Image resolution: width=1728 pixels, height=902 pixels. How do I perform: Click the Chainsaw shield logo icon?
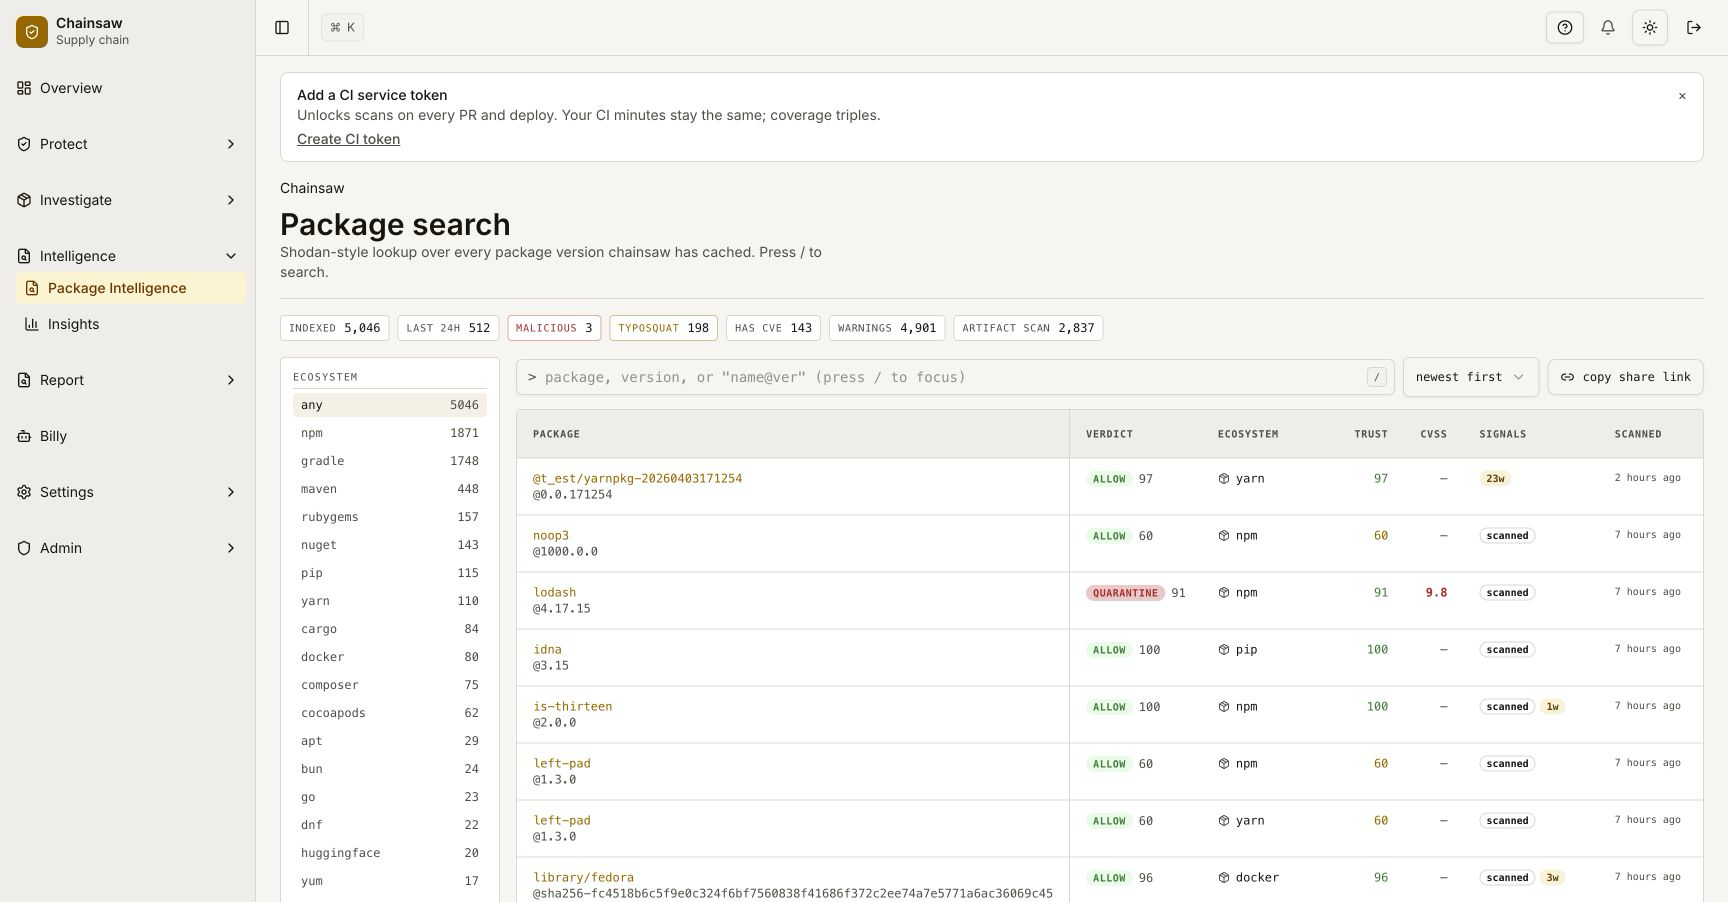[32, 32]
